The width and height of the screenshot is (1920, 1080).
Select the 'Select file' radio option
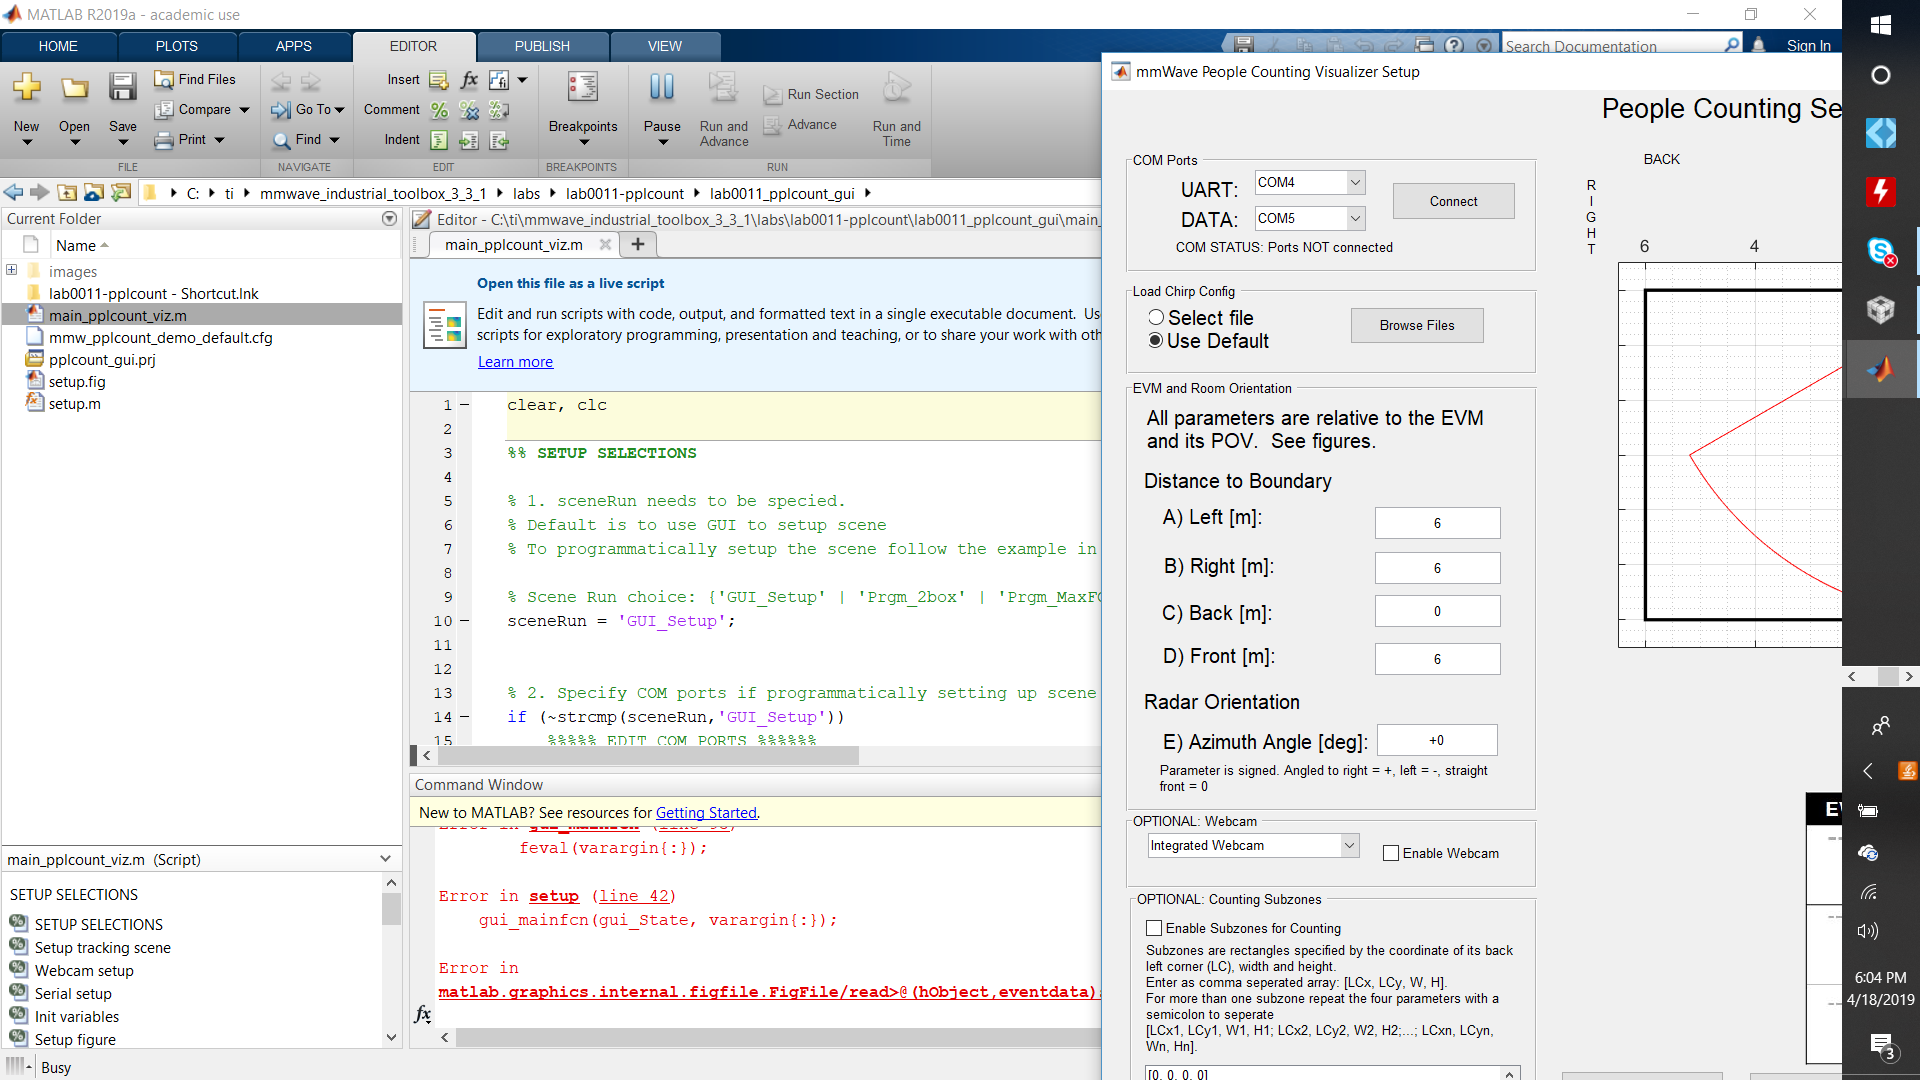click(1156, 317)
